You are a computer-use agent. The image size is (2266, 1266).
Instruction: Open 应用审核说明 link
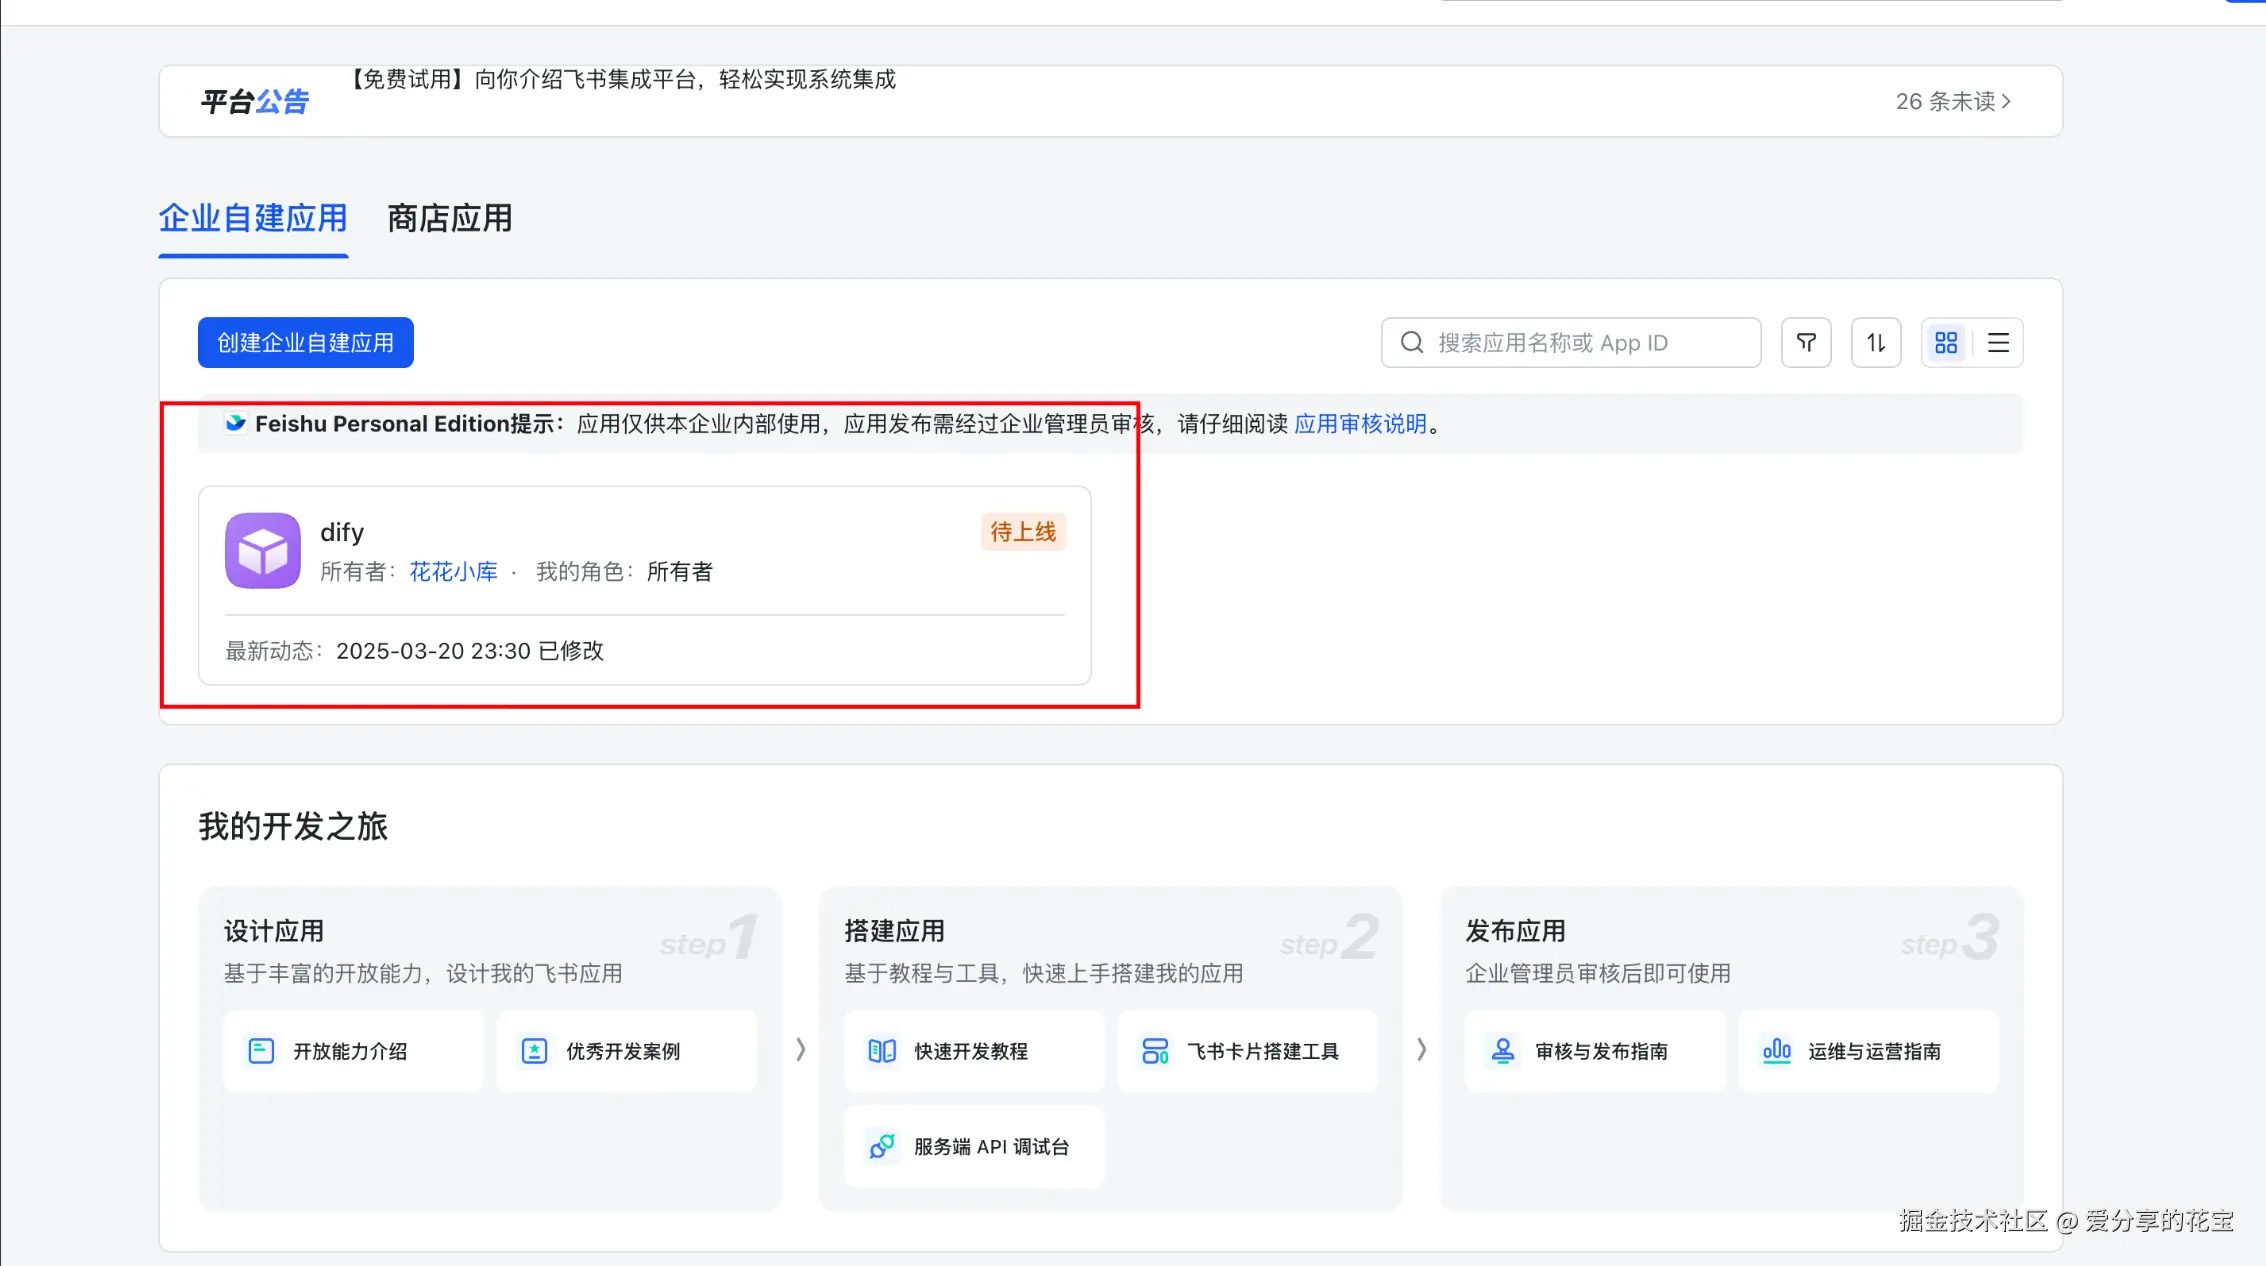pos(1360,424)
